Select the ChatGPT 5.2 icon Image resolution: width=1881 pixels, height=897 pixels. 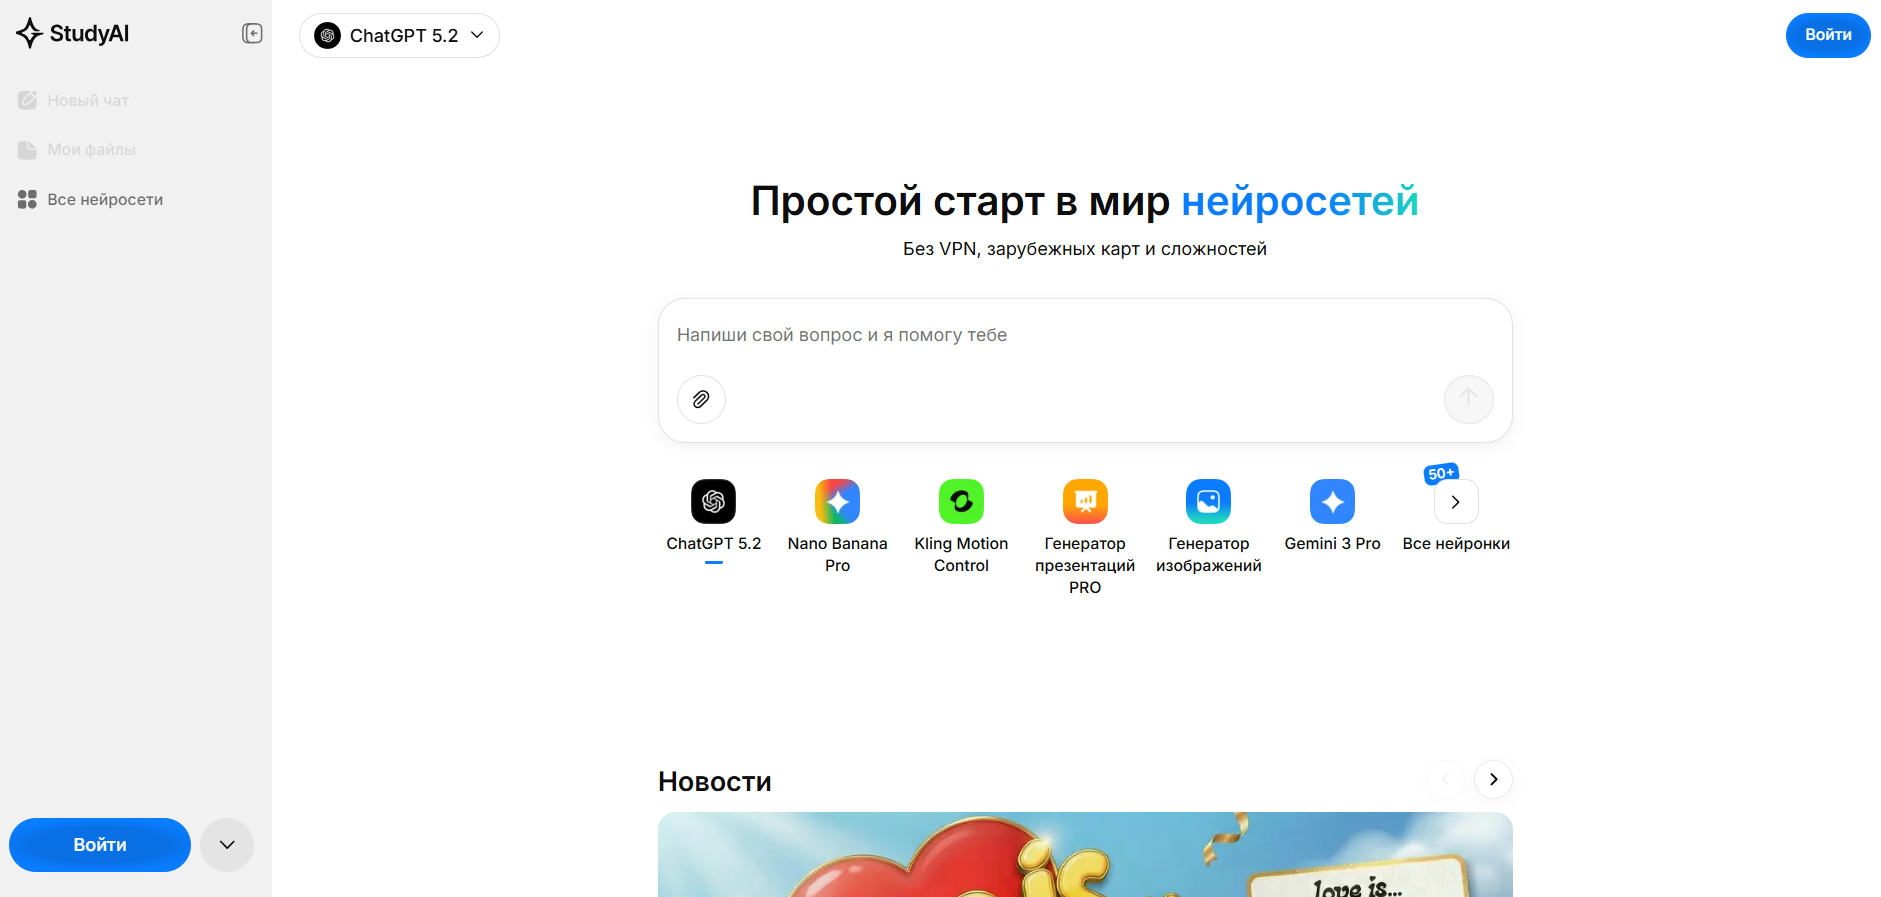click(713, 502)
